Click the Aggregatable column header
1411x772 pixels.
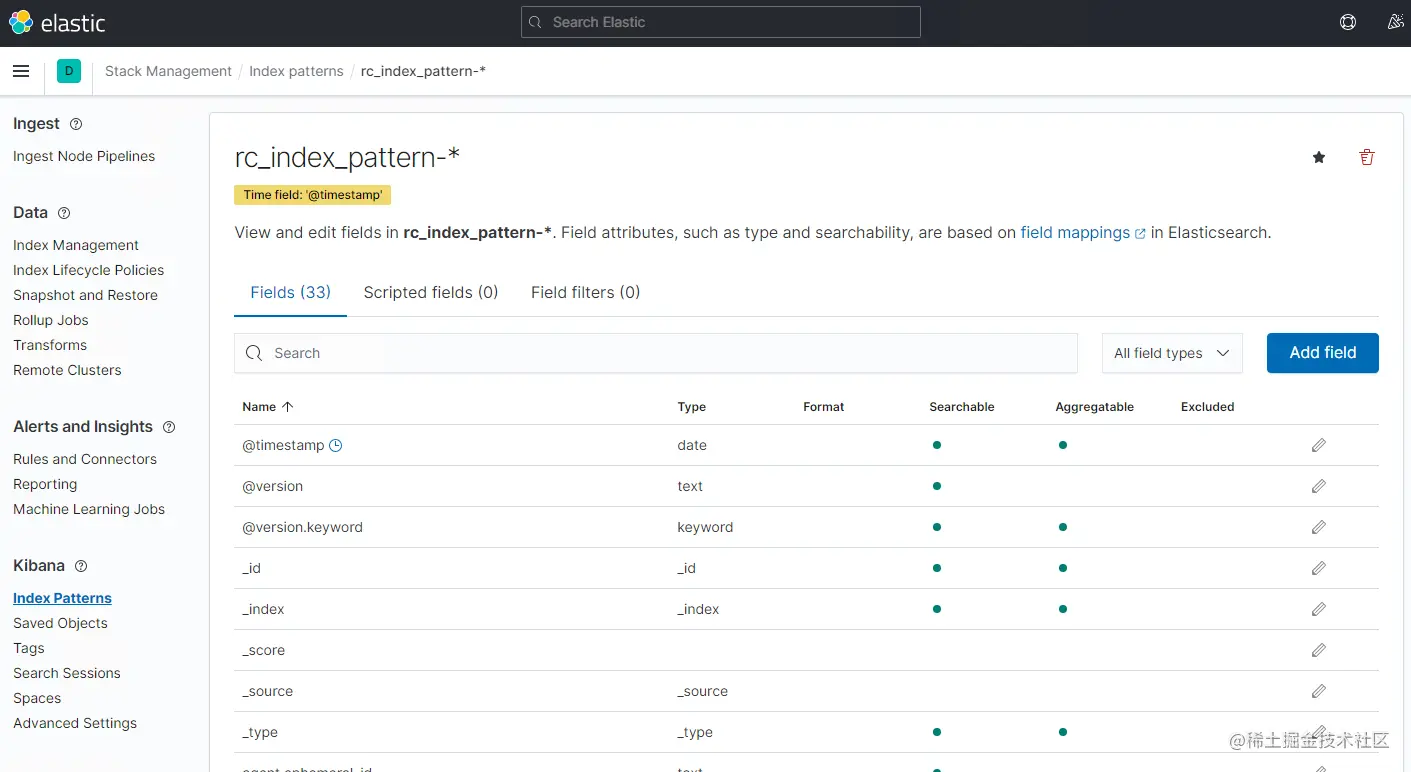click(x=1095, y=407)
